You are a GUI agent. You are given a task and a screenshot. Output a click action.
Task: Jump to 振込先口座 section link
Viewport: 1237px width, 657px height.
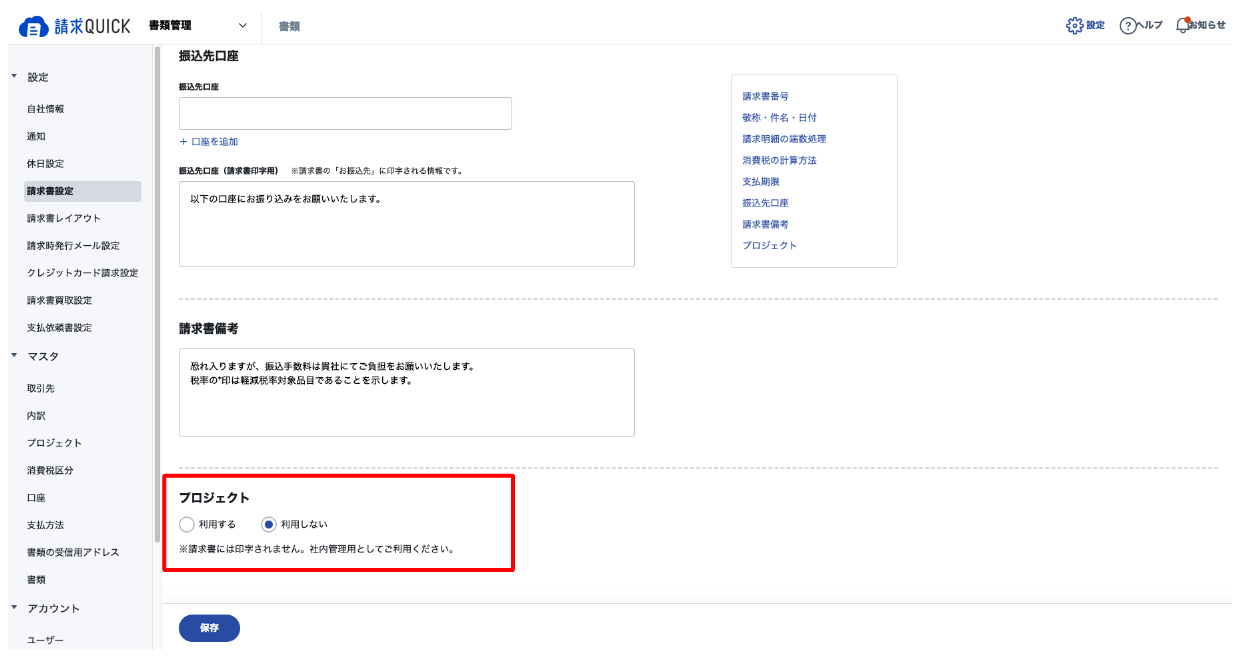(765, 203)
